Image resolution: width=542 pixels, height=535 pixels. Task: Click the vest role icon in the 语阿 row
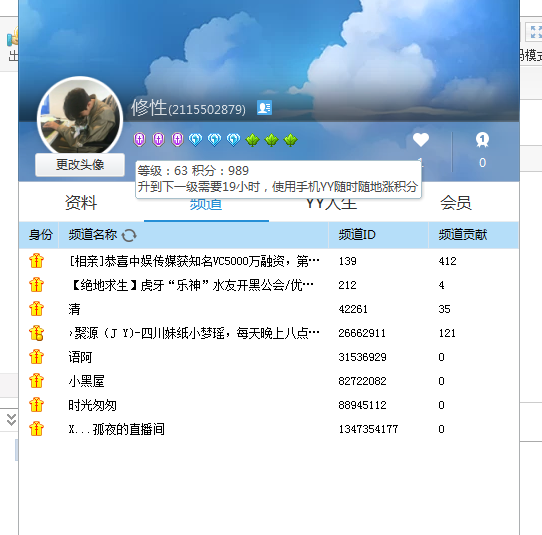point(36,357)
